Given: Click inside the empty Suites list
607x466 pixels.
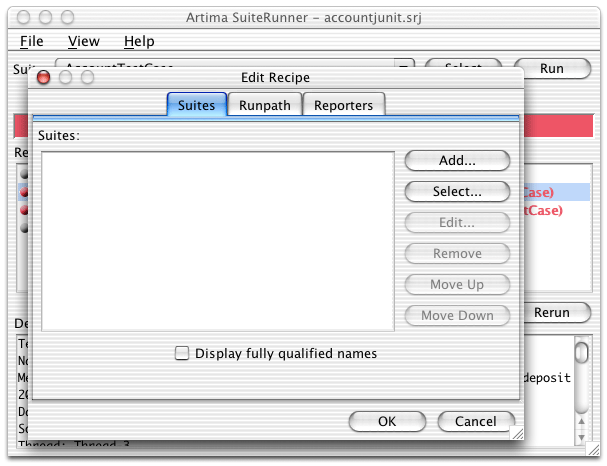Looking at the screenshot, I should (218, 241).
